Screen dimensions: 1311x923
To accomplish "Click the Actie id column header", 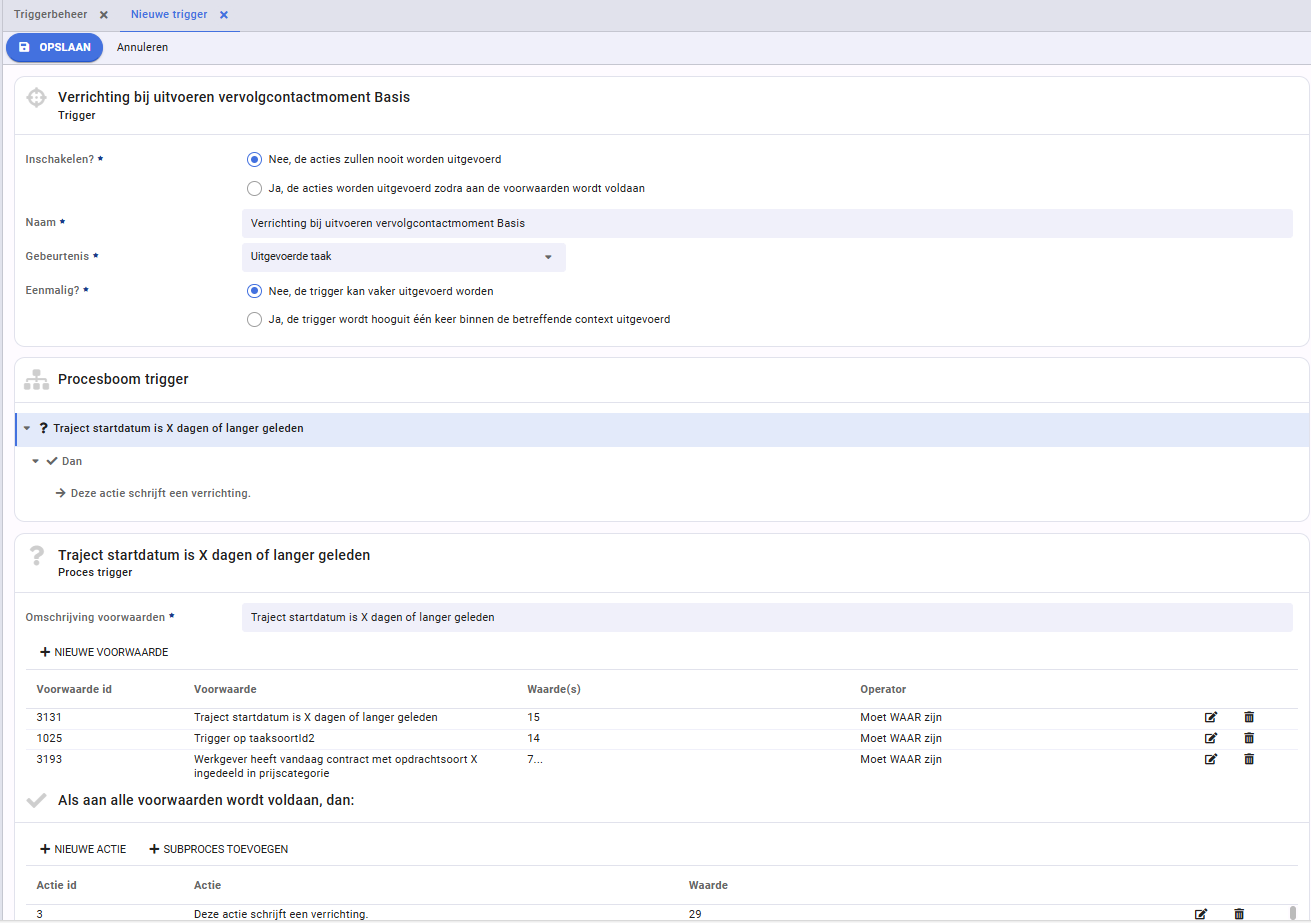I will tap(57, 885).
